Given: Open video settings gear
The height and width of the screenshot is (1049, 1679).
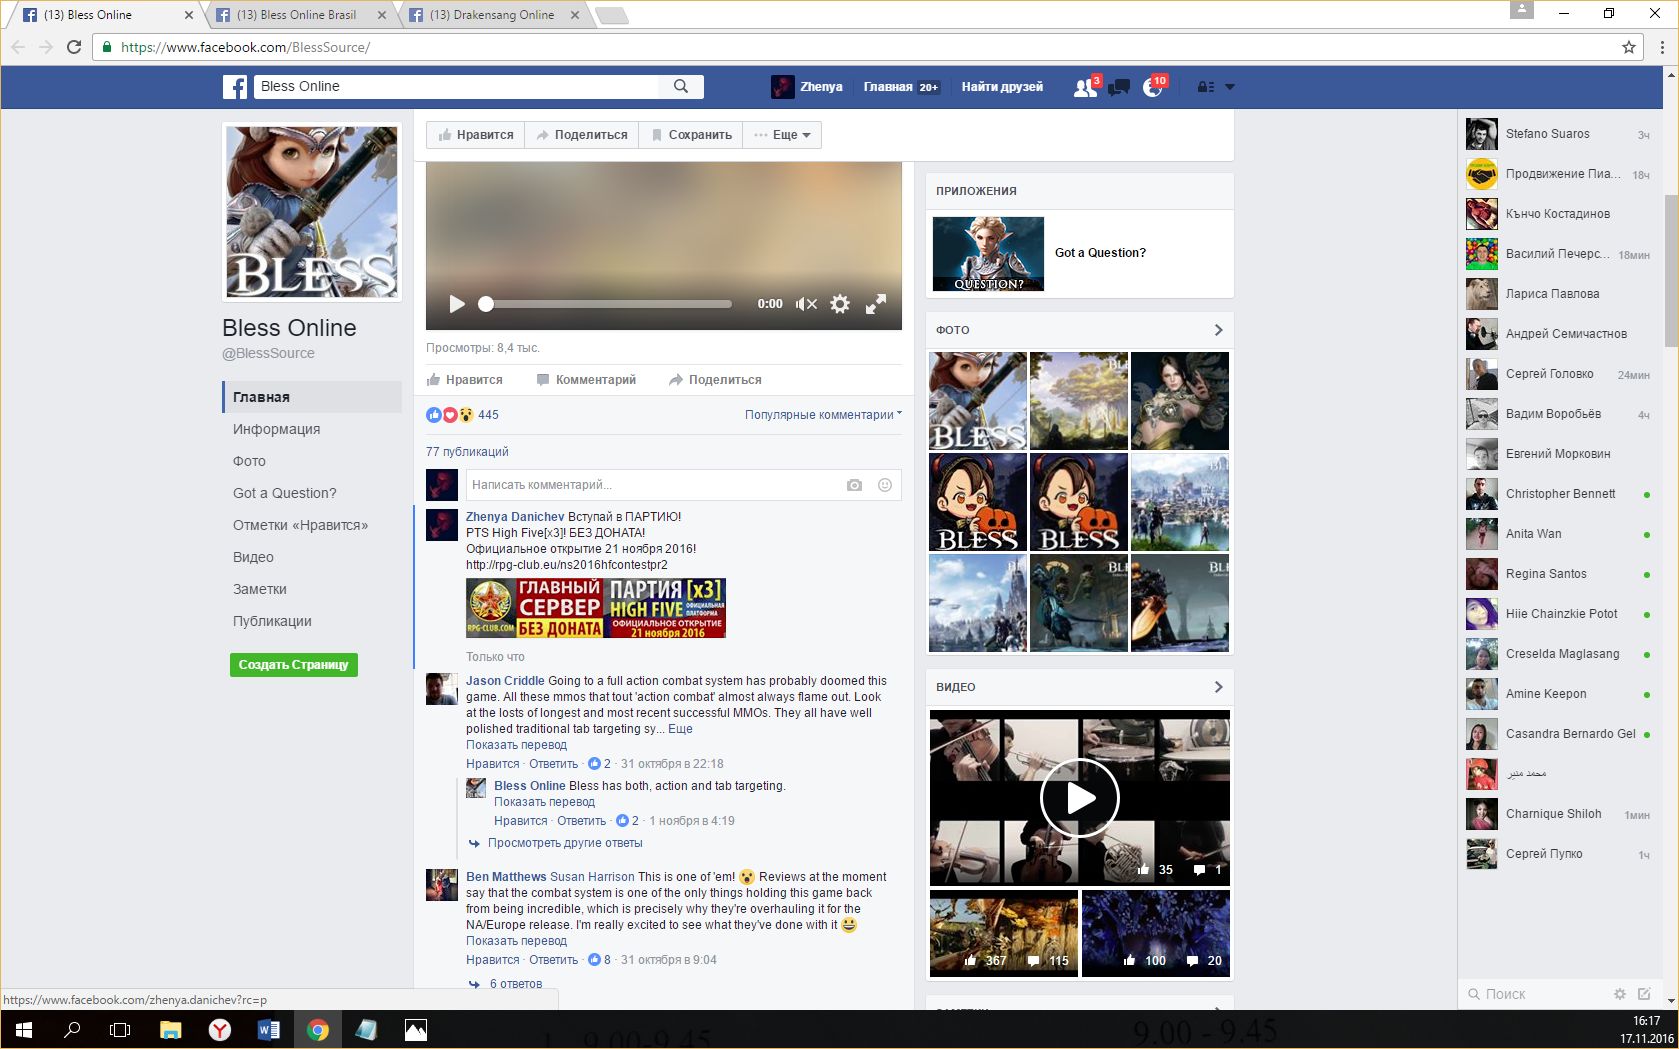Looking at the screenshot, I should tap(840, 304).
